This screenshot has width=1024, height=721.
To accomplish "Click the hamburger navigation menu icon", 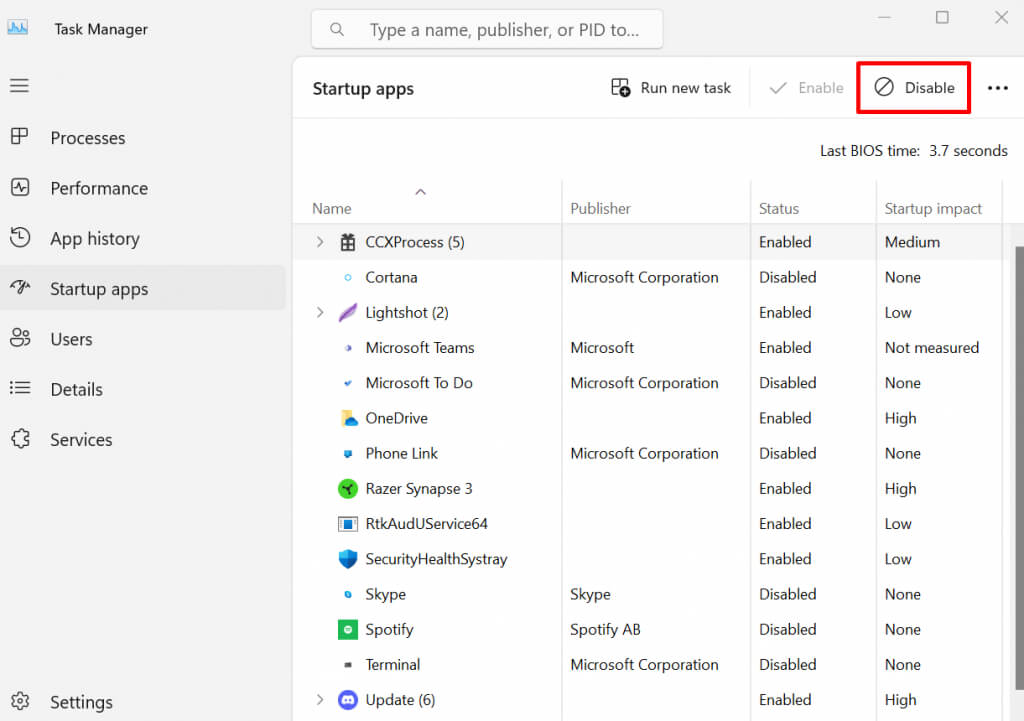I will [19, 86].
